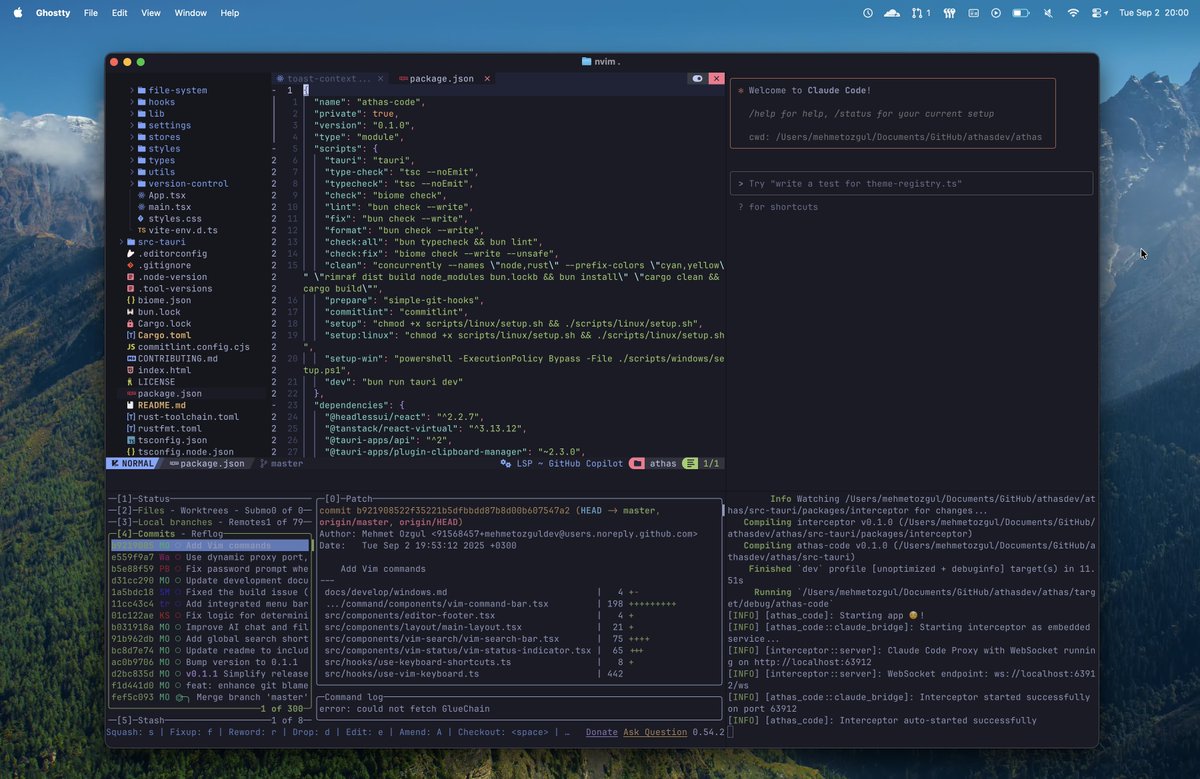Screen dimensions: 1200x779
Task: Click the CONTRIBUTING.md markdown icon
Action: pos(131,359)
